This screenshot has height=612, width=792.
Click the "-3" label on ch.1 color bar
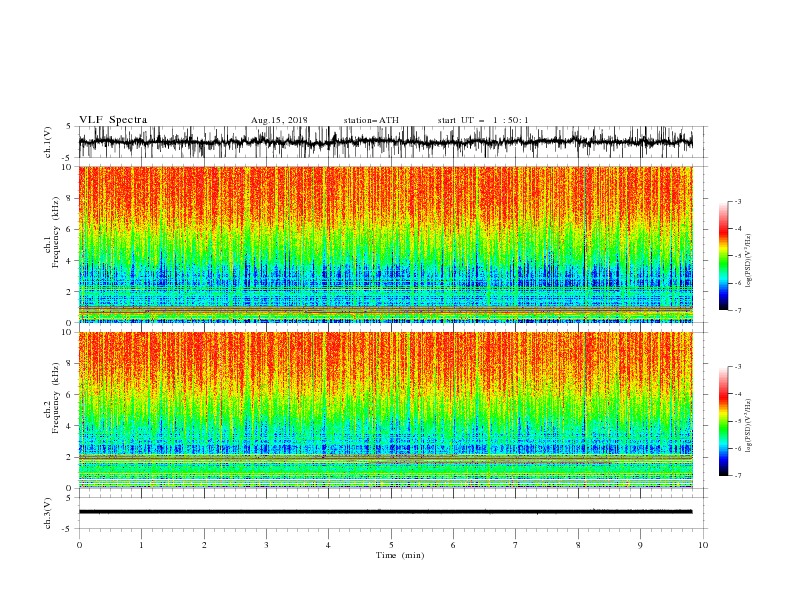(738, 201)
